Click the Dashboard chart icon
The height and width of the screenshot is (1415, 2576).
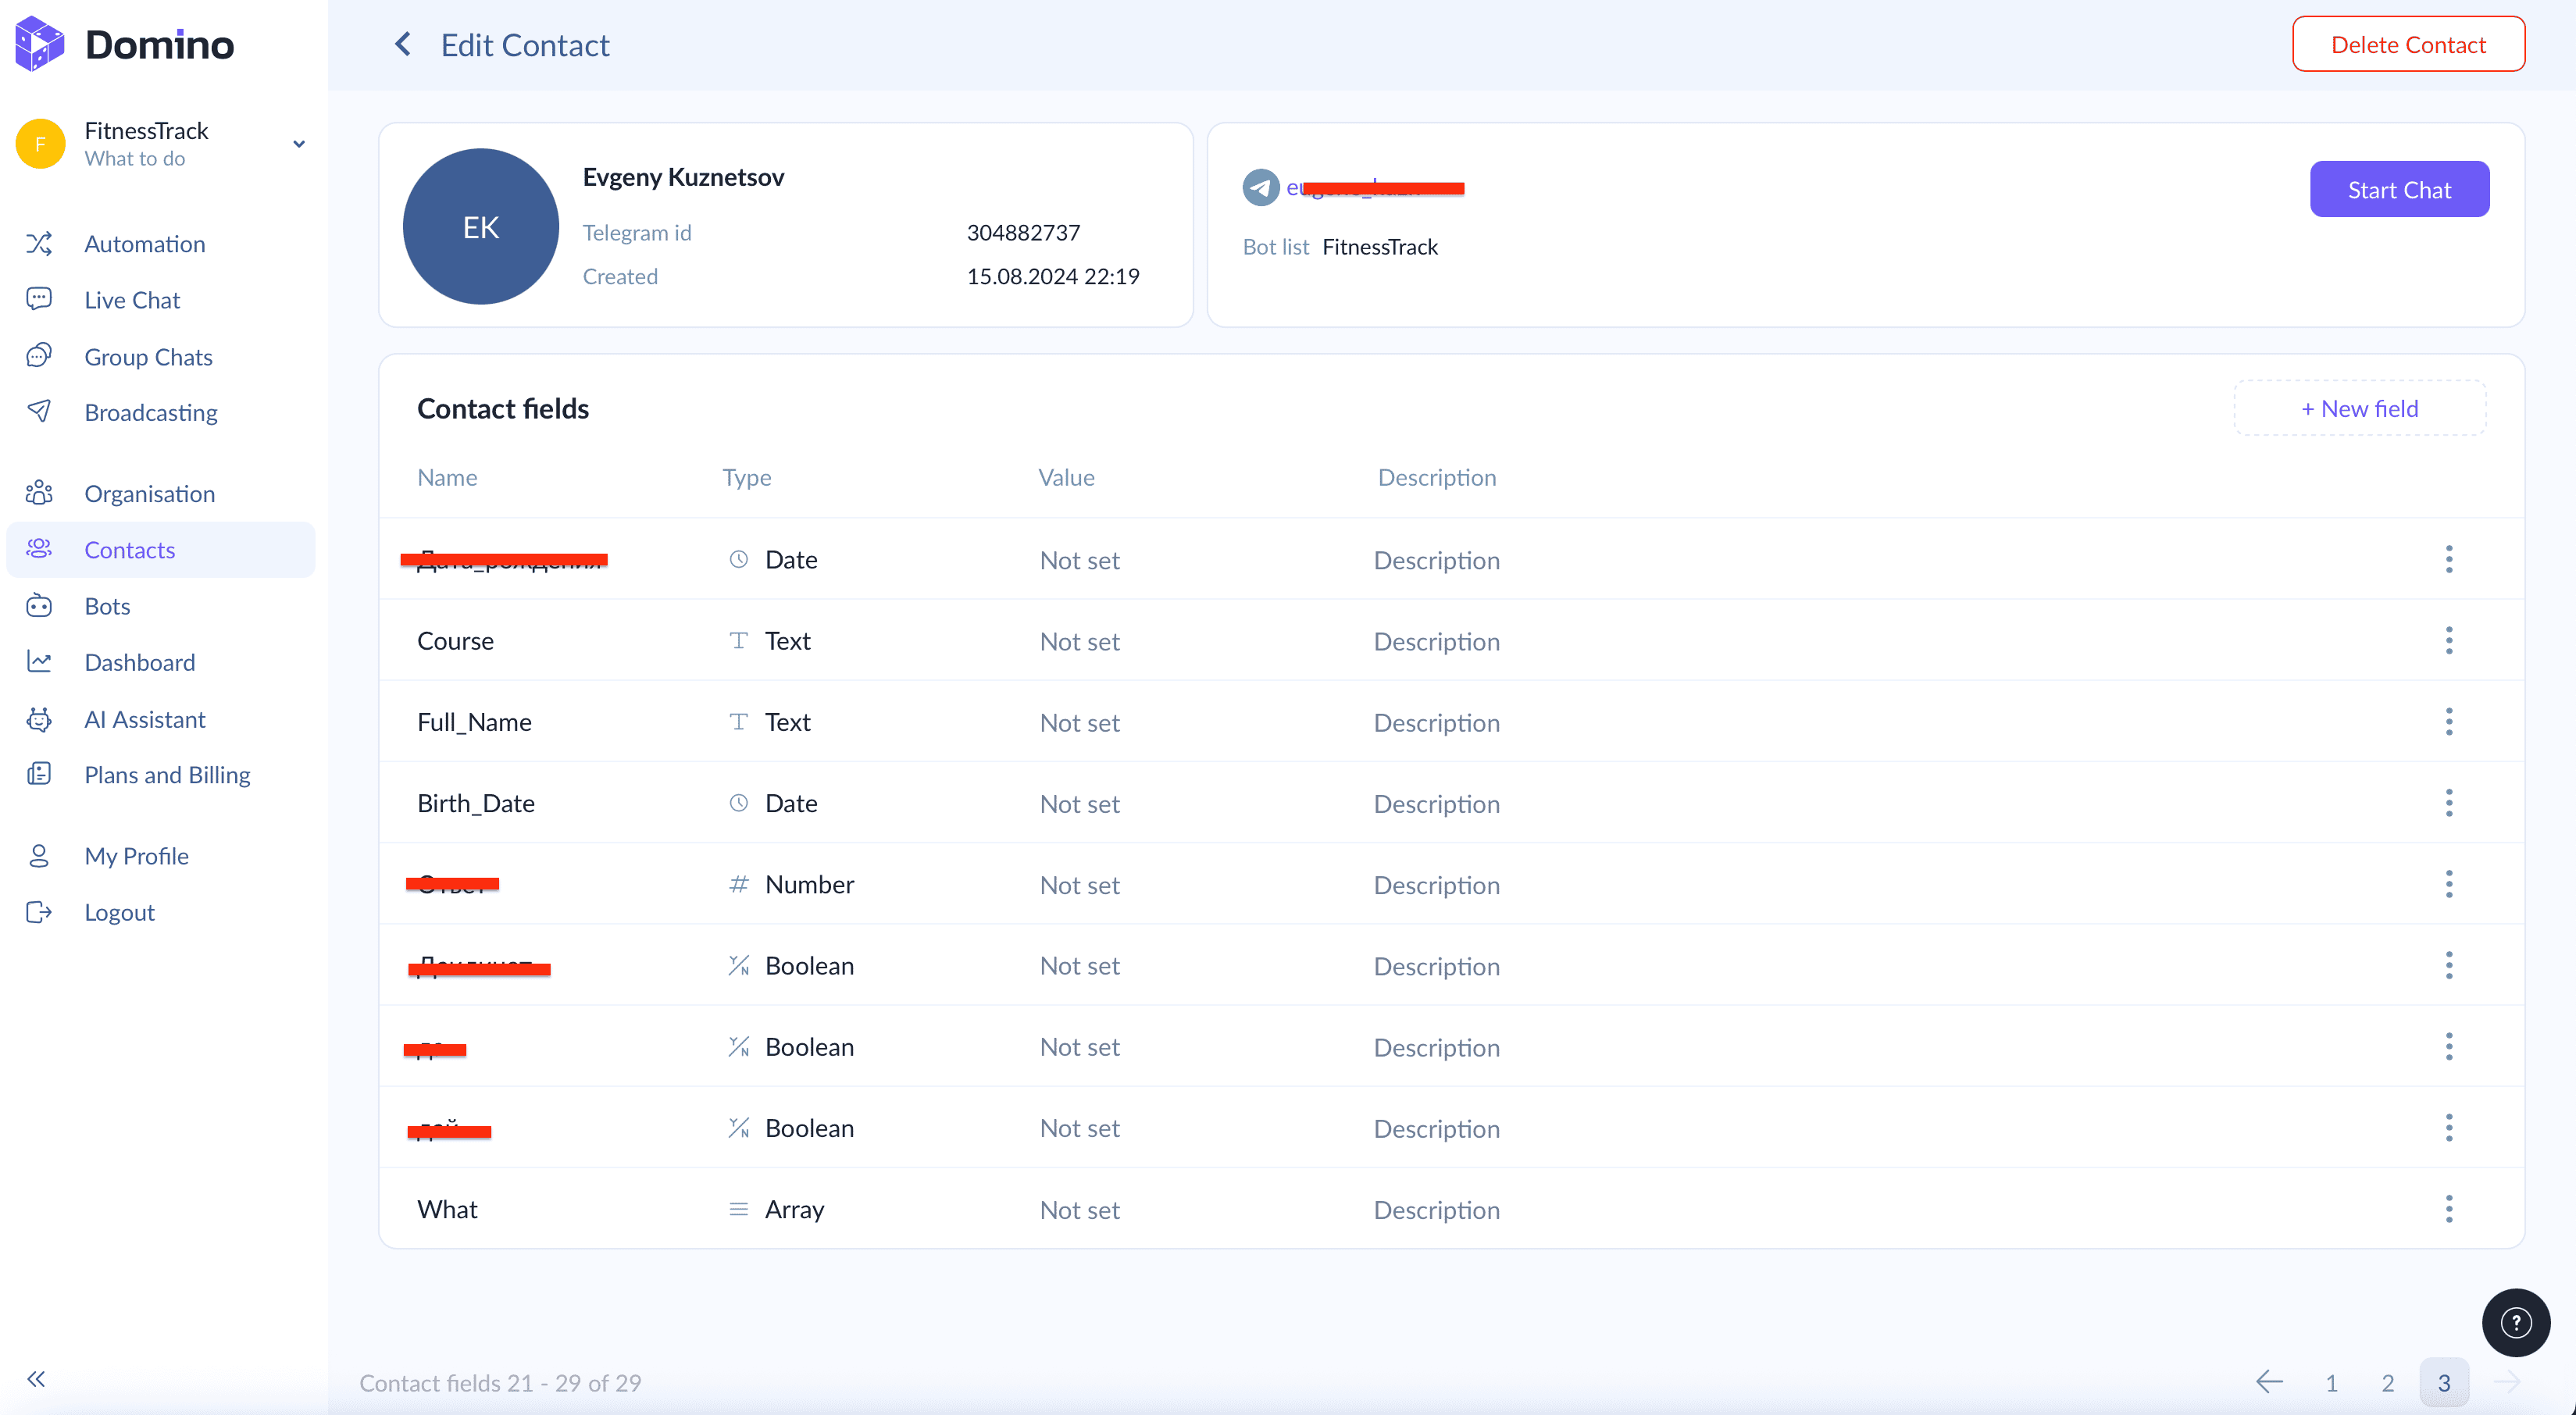pos(39,661)
